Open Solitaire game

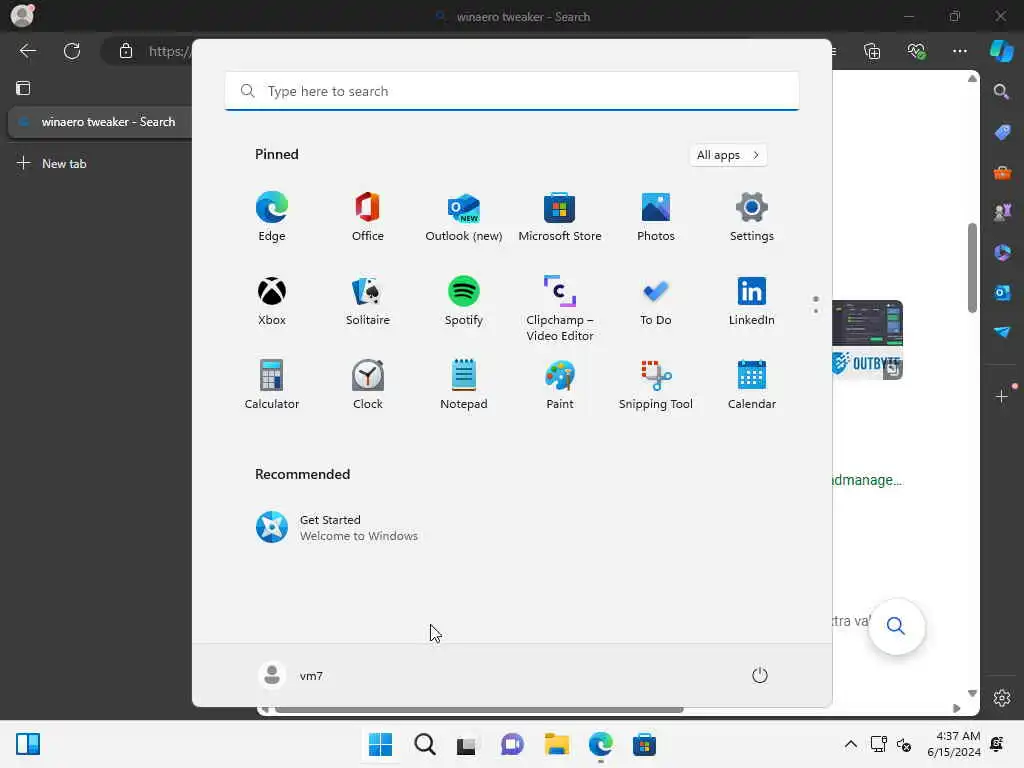368,300
